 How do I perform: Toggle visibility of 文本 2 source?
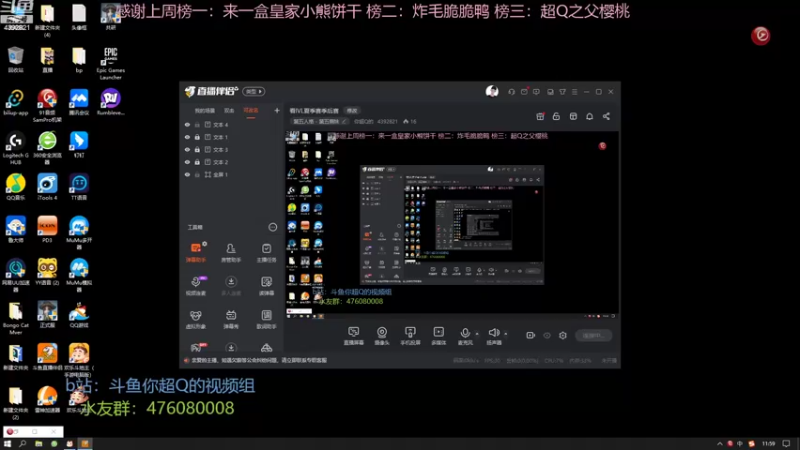187,162
